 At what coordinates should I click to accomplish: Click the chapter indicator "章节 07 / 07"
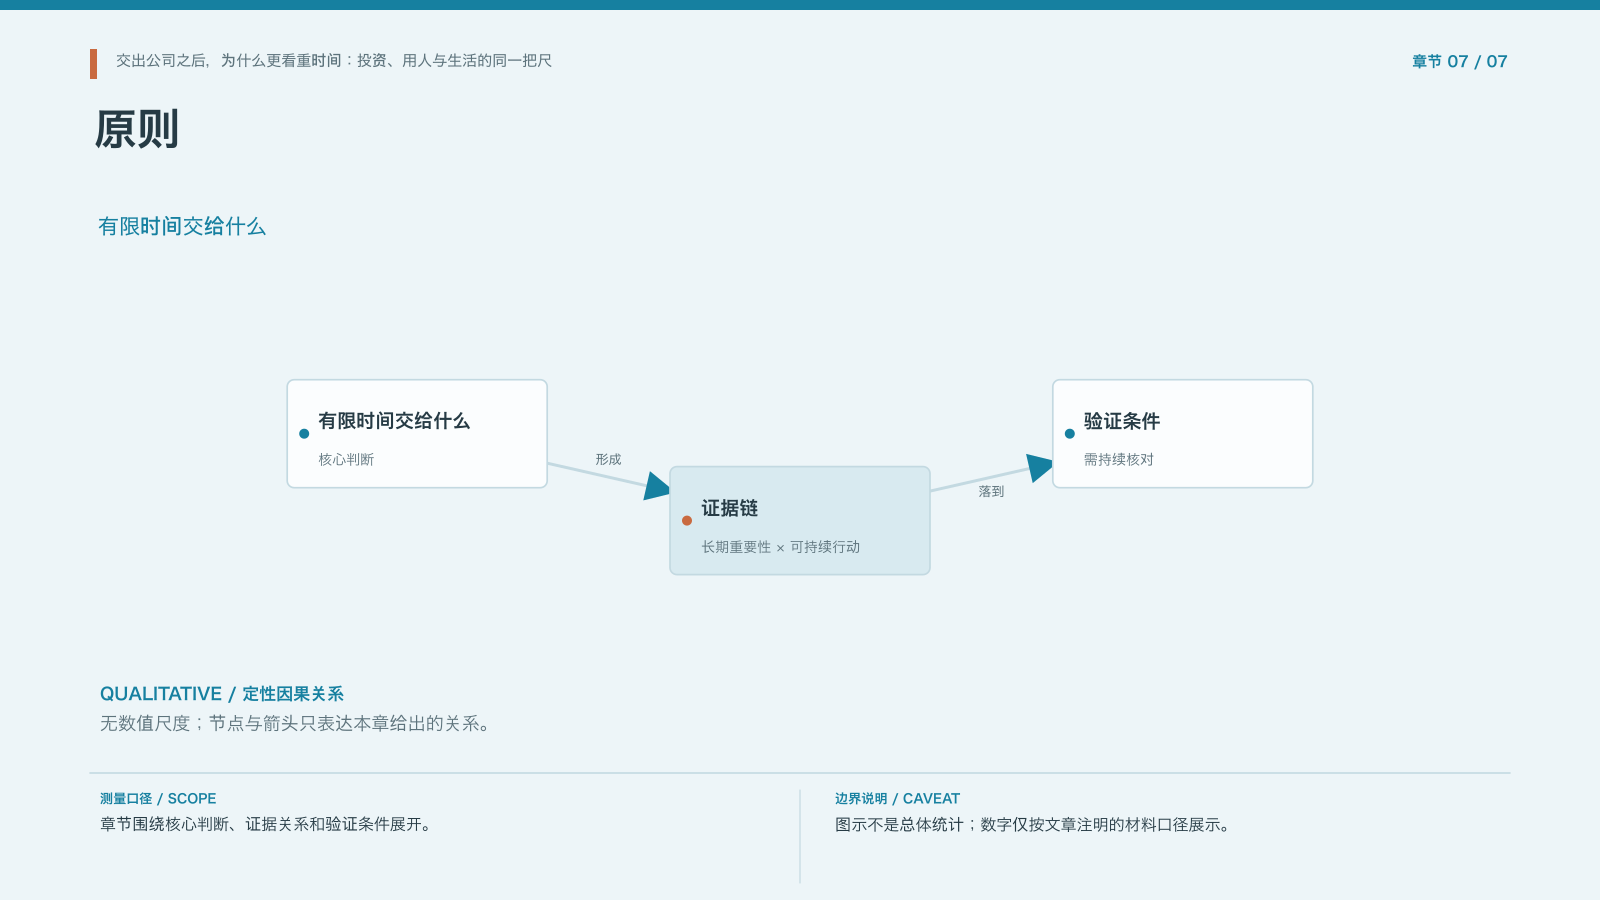point(1459,62)
